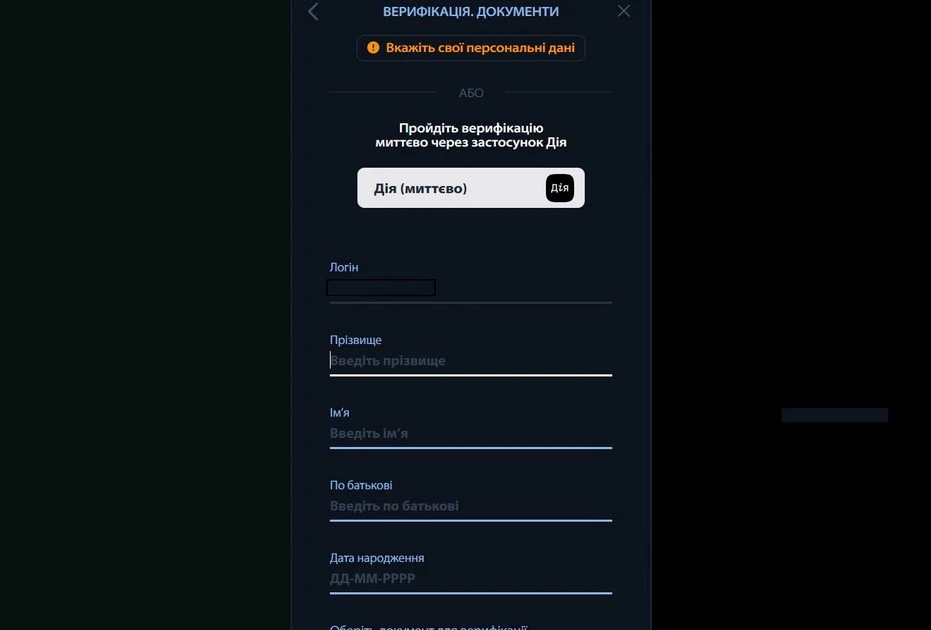Click the "Оберіть документ для верифікації" label
931x630 pixels.
428,627
